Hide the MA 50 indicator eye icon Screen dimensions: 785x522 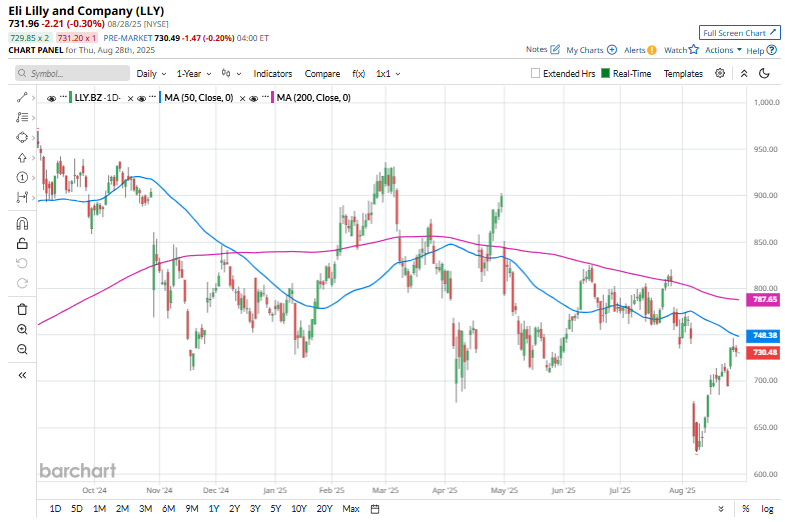[142, 99]
